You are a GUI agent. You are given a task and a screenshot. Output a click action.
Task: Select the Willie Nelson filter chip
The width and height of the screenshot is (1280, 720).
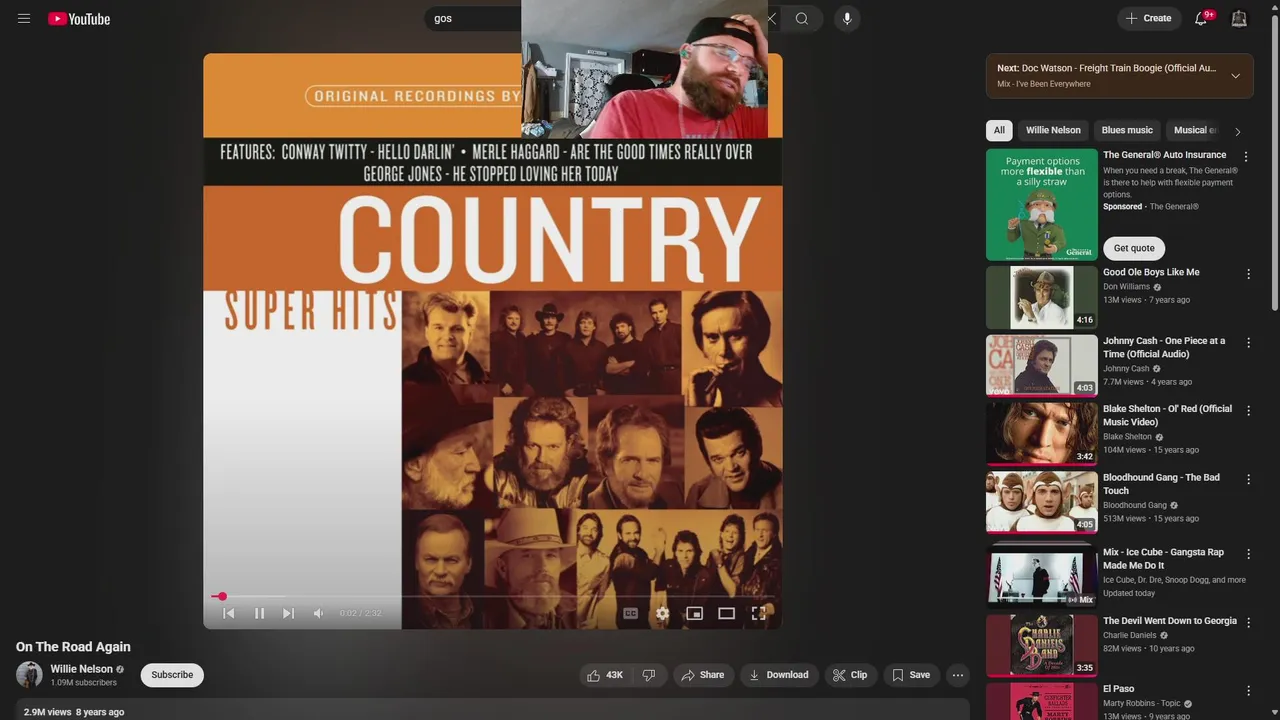pos(1053,130)
